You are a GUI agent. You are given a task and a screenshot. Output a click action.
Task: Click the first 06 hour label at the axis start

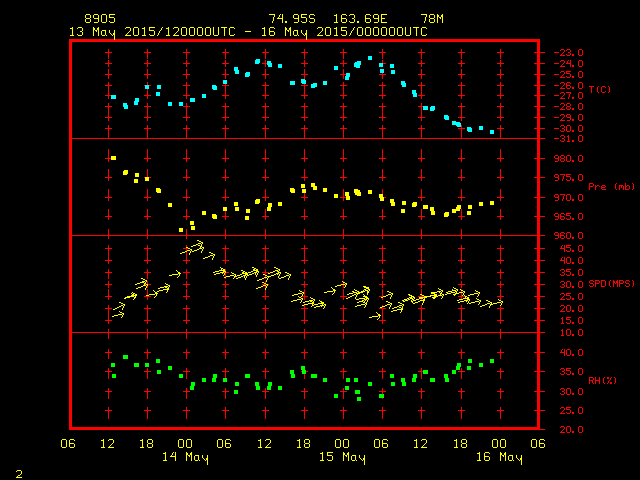coord(68,444)
